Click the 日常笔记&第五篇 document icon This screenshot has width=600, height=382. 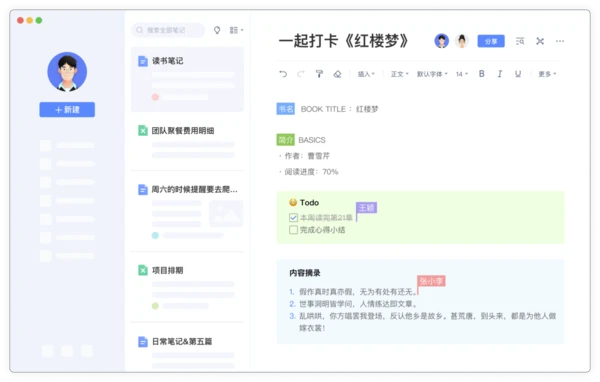coord(143,341)
